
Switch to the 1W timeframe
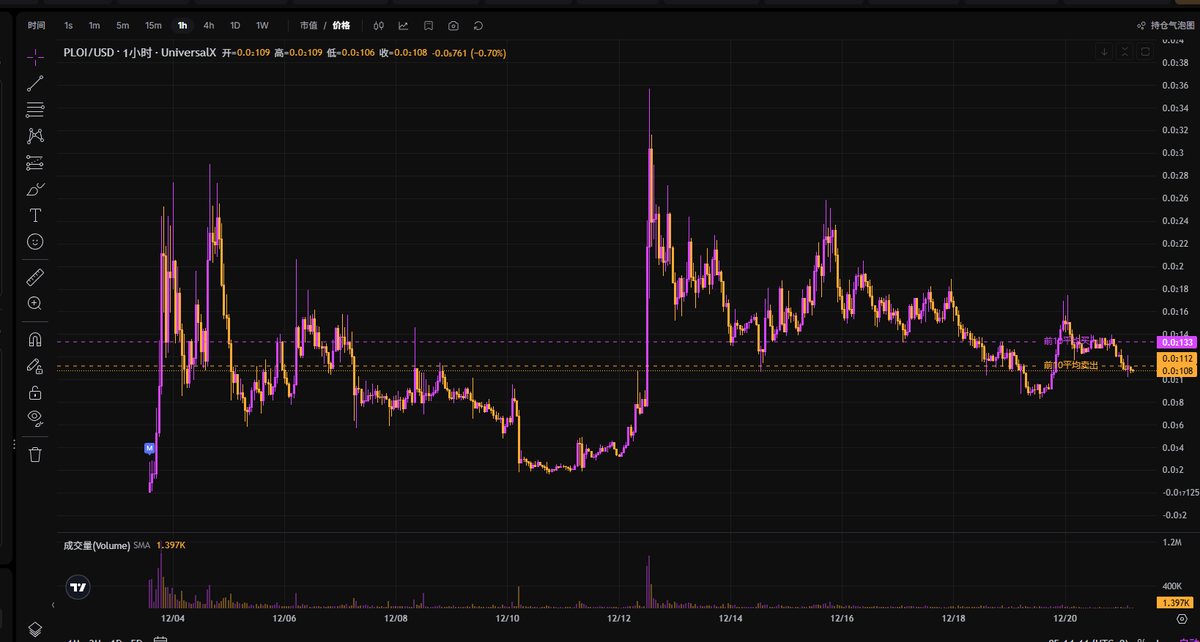(x=262, y=25)
